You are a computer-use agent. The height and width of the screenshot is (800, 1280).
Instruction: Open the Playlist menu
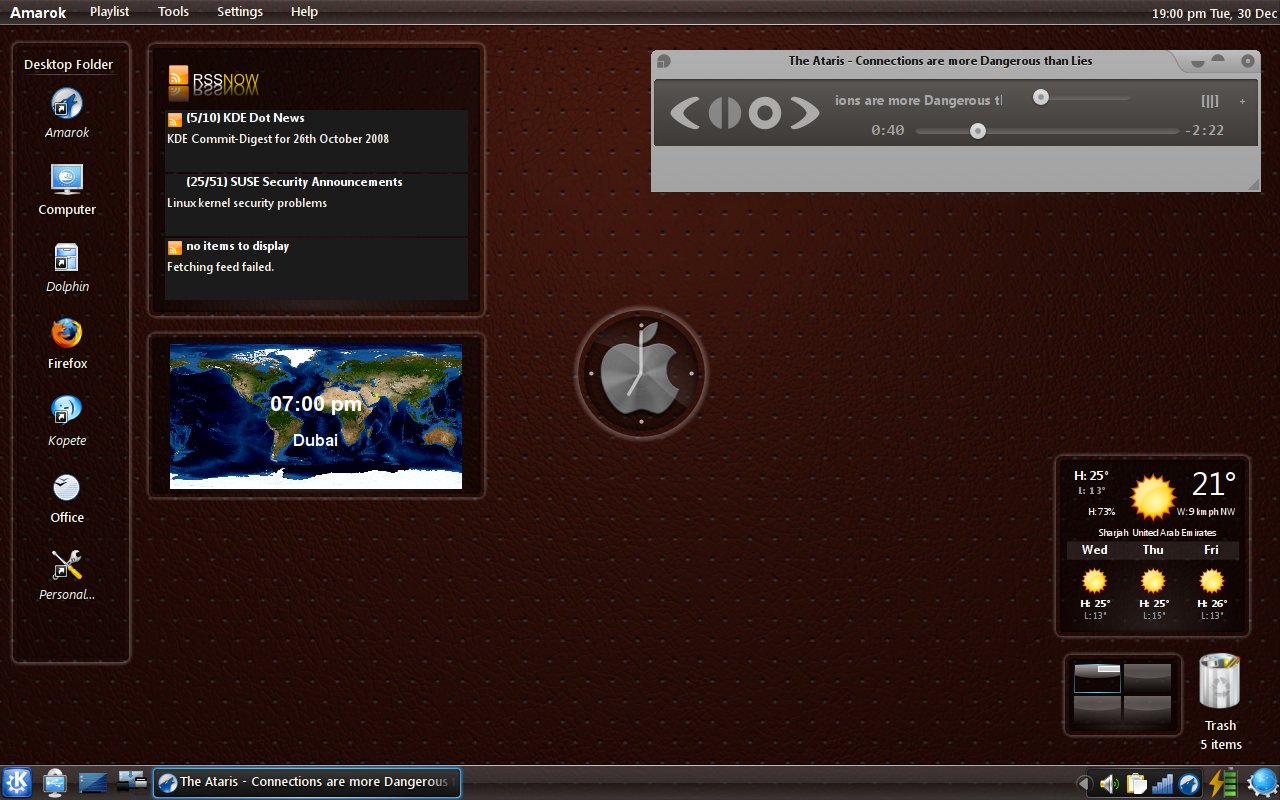click(x=109, y=12)
